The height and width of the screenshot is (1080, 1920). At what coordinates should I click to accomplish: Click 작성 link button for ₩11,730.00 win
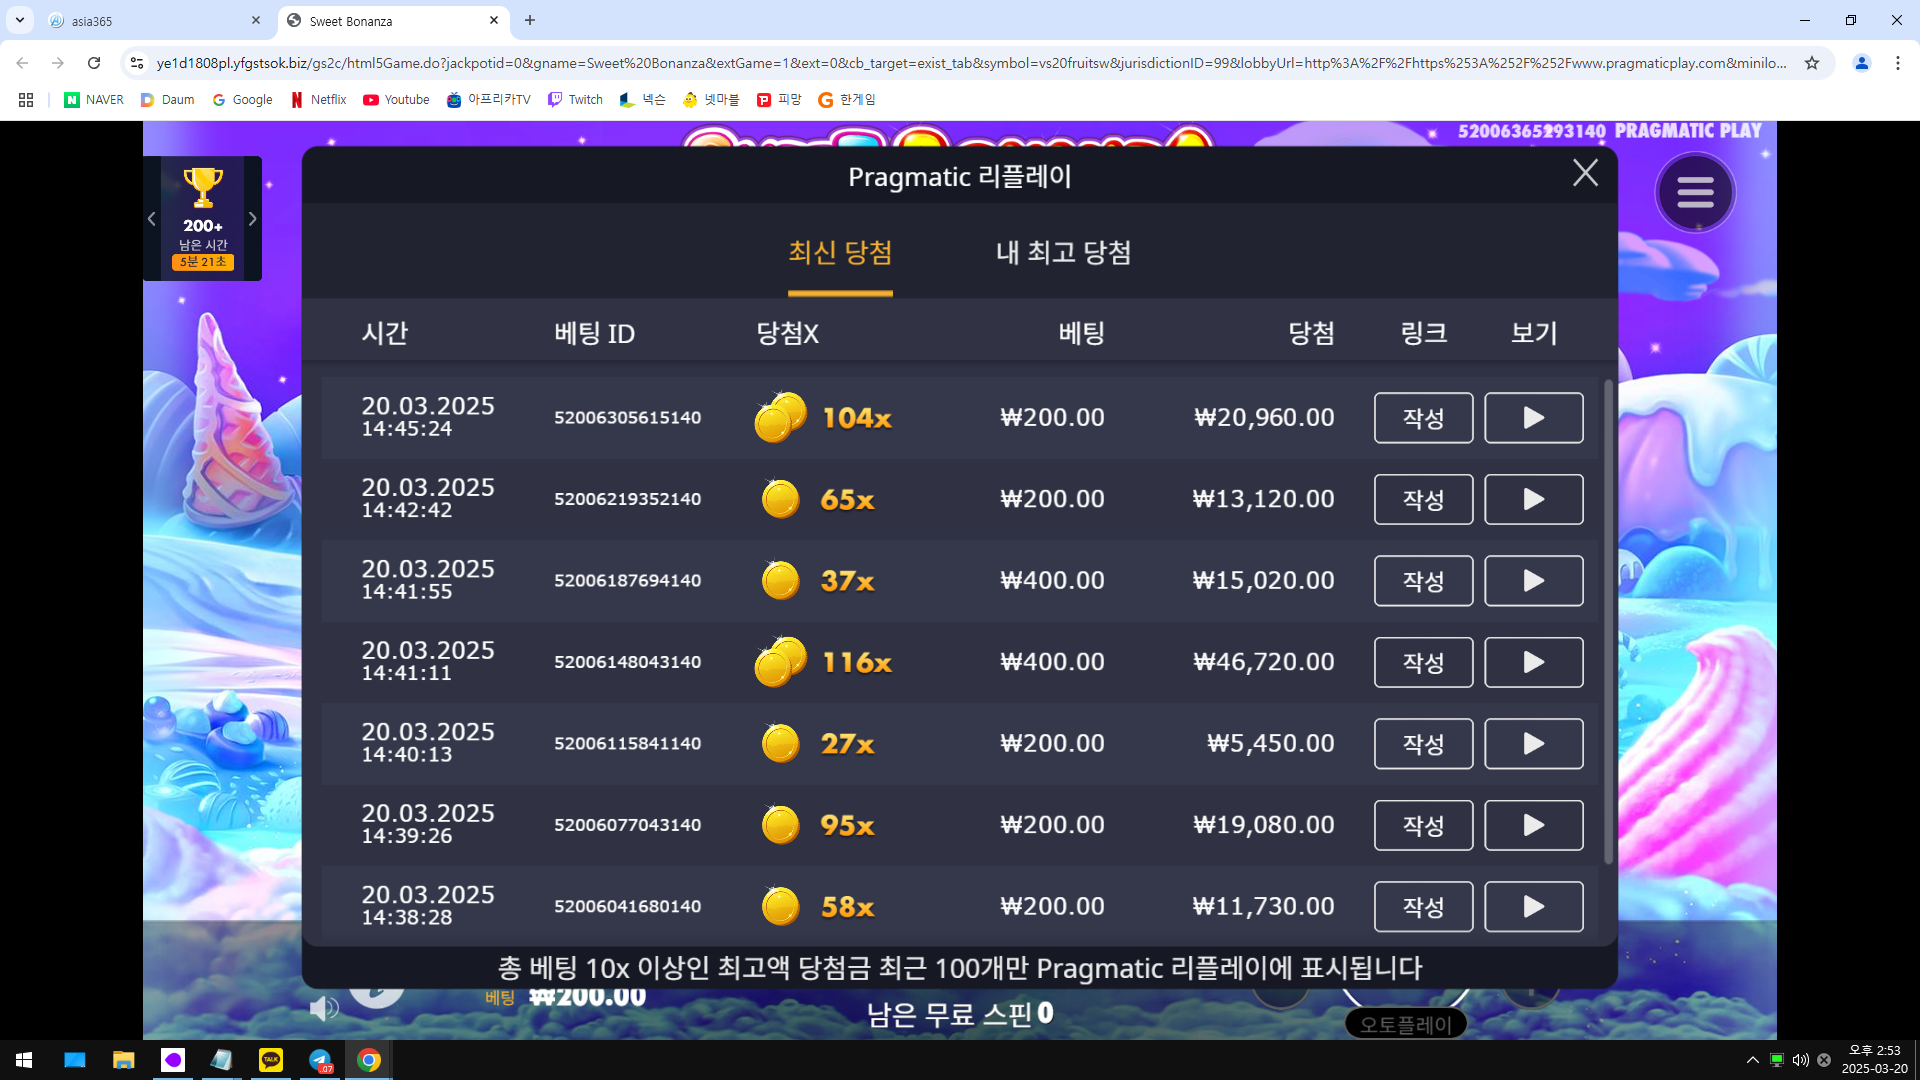1423,907
